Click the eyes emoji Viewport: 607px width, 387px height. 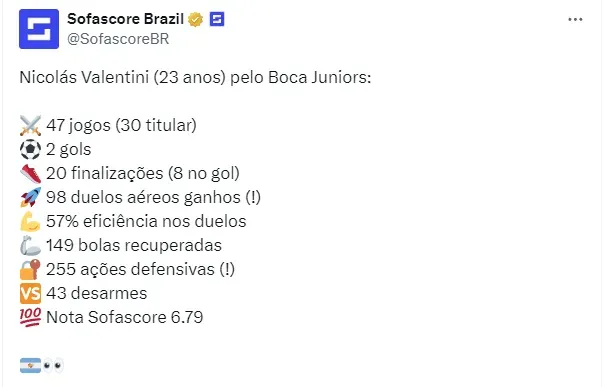point(53,366)
